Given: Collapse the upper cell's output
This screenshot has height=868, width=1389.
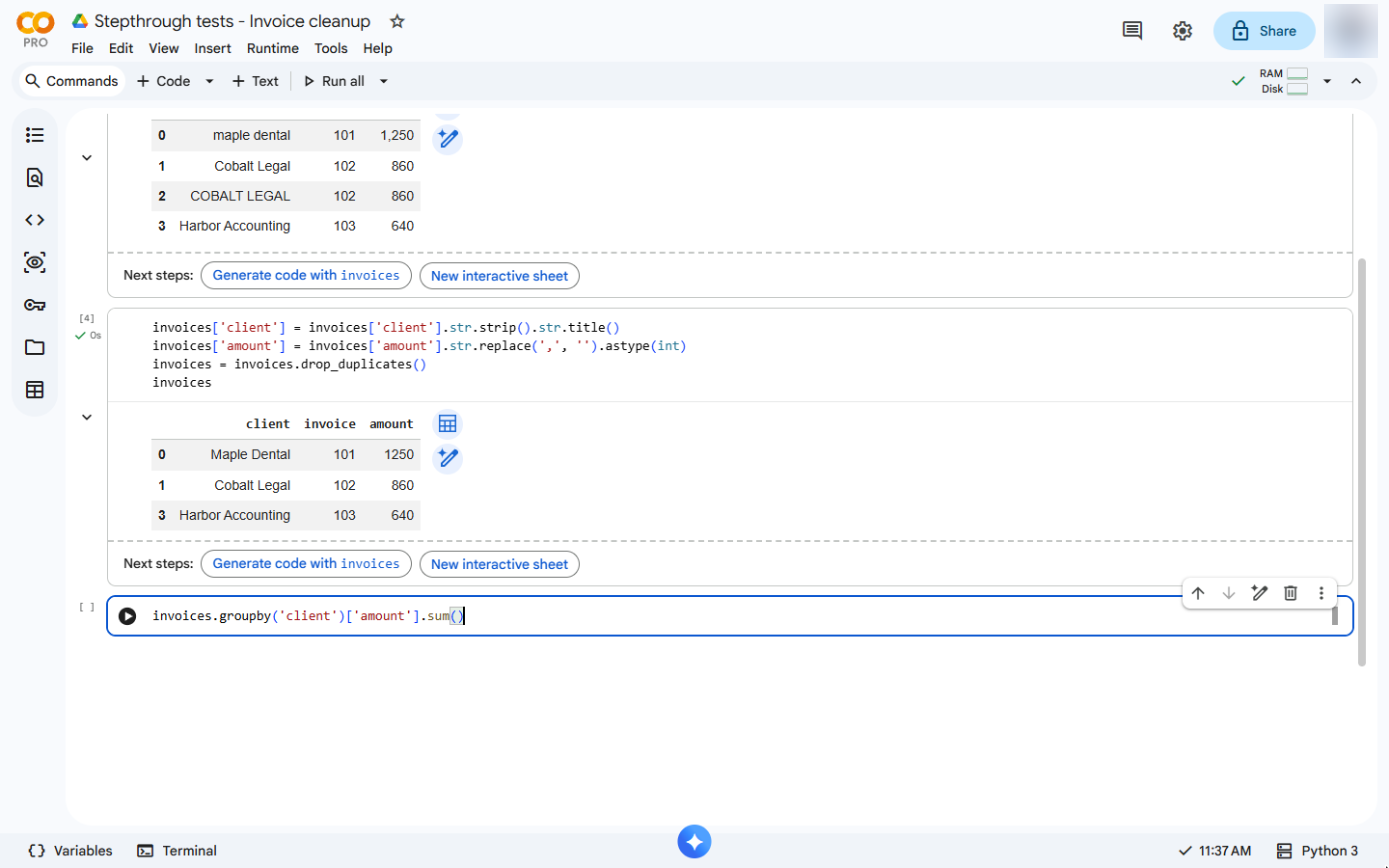Looking at the screenshot, I should pyautogui.click(x=87, y=157).
